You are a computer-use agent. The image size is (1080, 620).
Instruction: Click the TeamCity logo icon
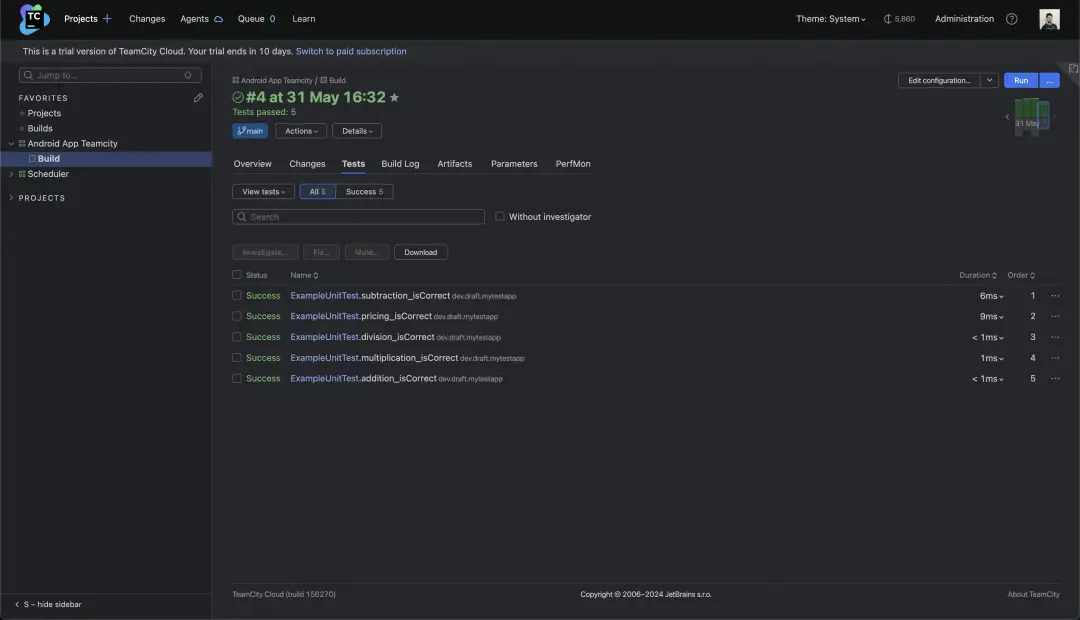[34, 19]
